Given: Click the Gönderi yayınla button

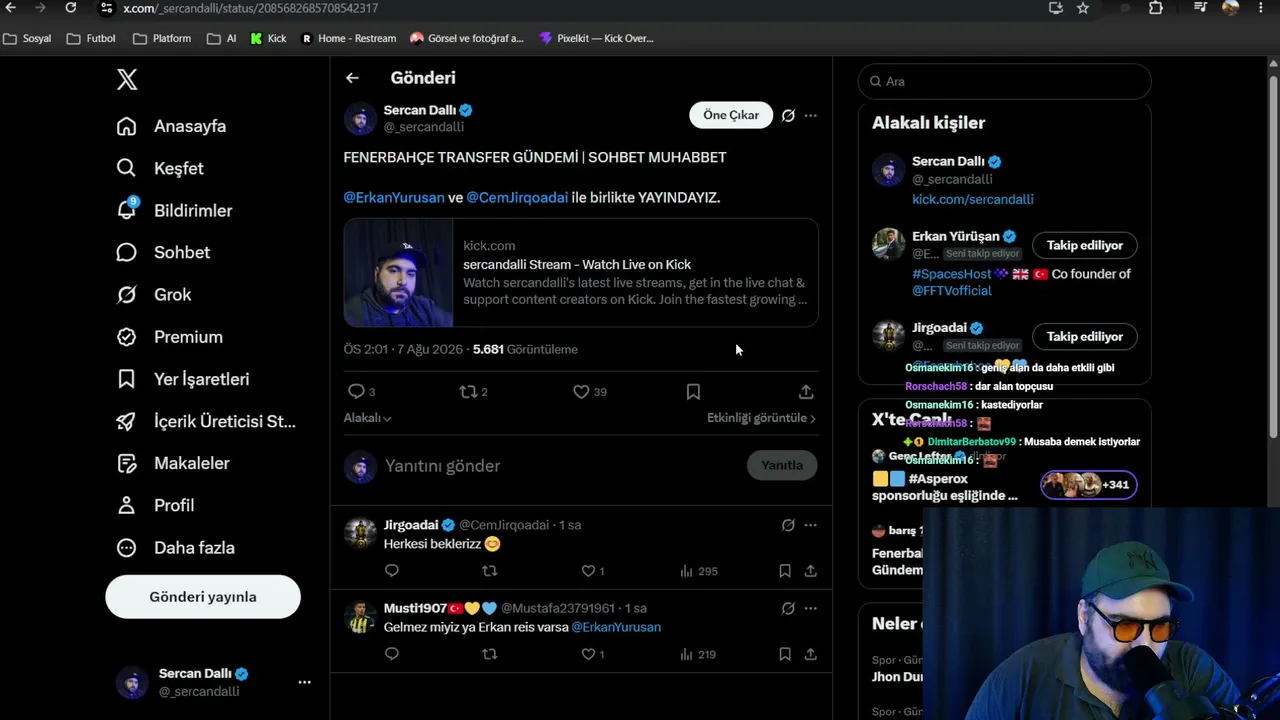Looking at the screenshot, I should click(203, 597).
